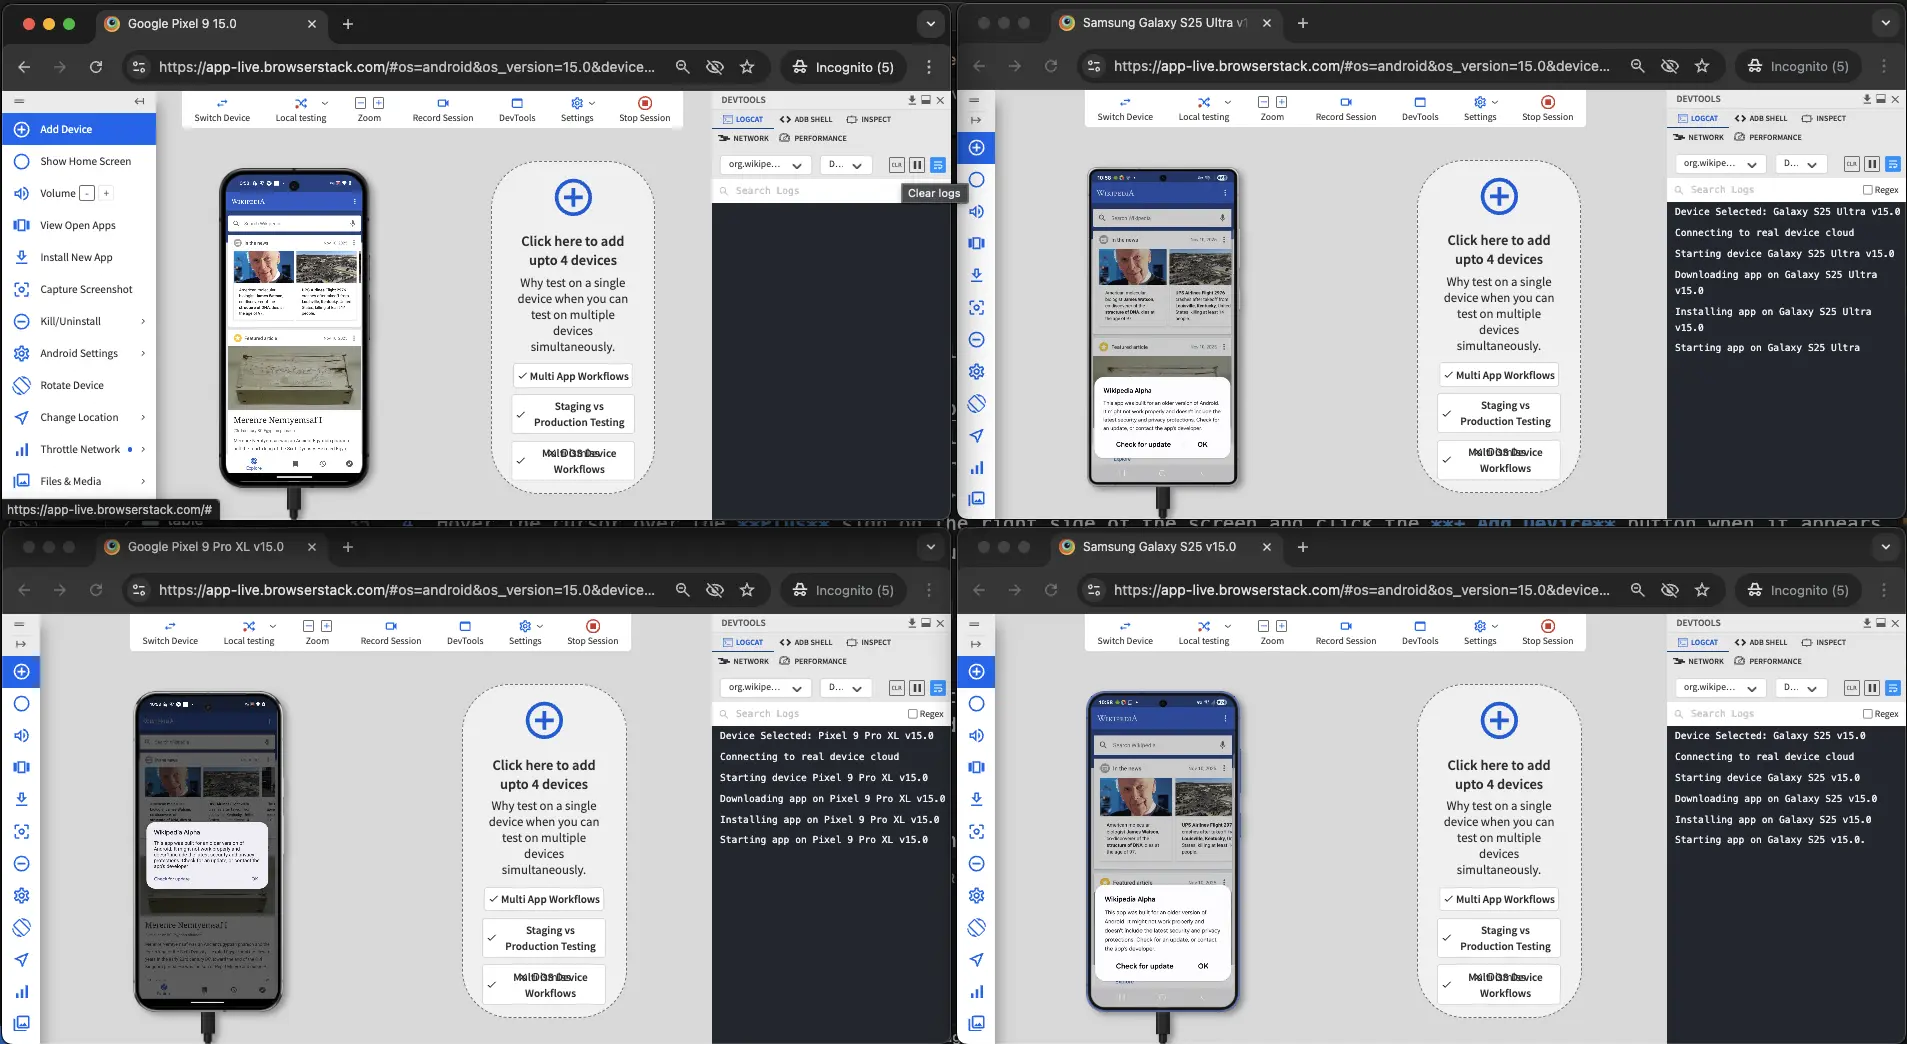Expand the Change Location submenu arrow
The height and width of the screenshot is (1044, 1907).
(x=143, y=417)
